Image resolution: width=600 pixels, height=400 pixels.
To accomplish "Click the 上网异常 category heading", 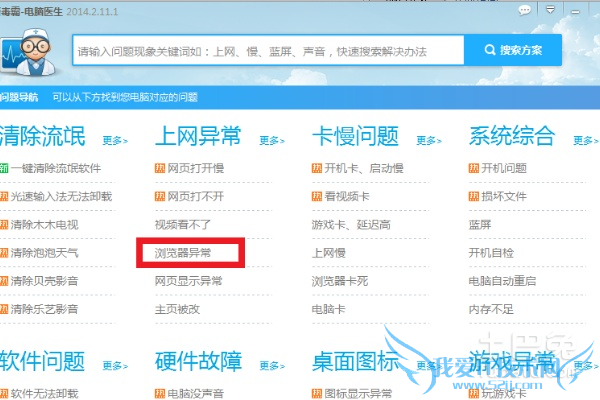I will (198, 136).
